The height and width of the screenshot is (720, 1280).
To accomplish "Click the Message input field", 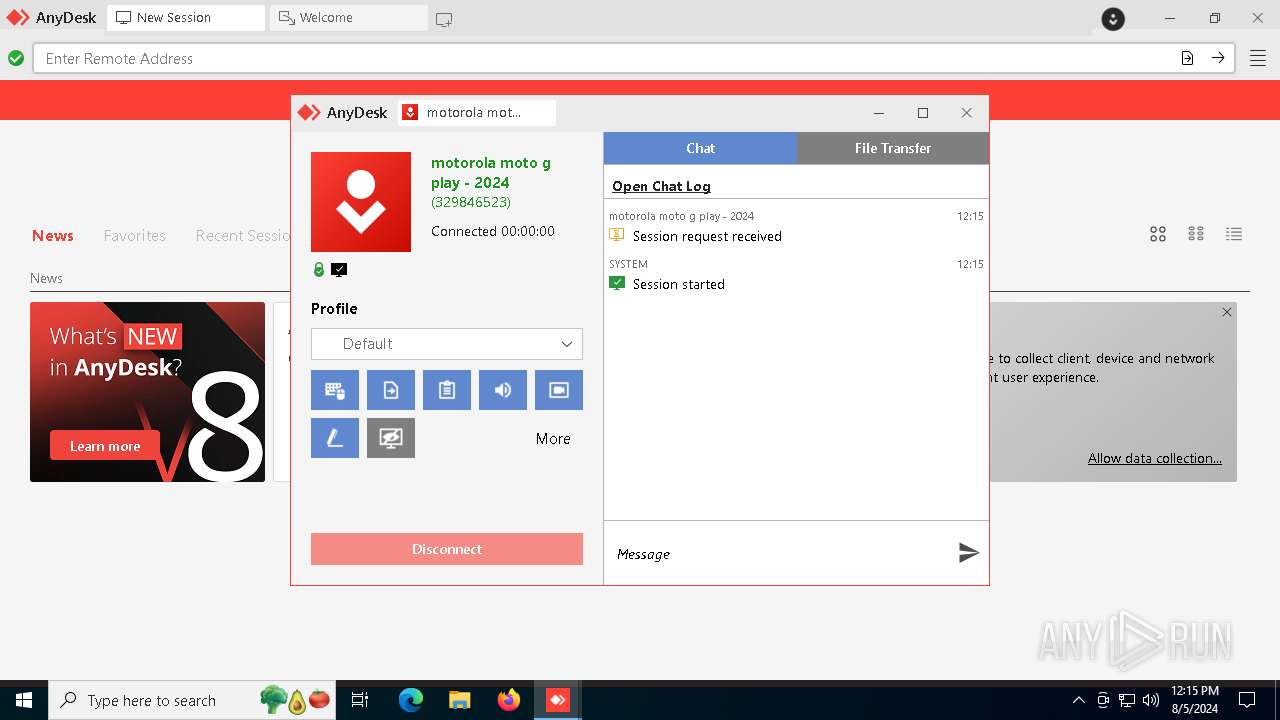I will [x=780, y=553].
